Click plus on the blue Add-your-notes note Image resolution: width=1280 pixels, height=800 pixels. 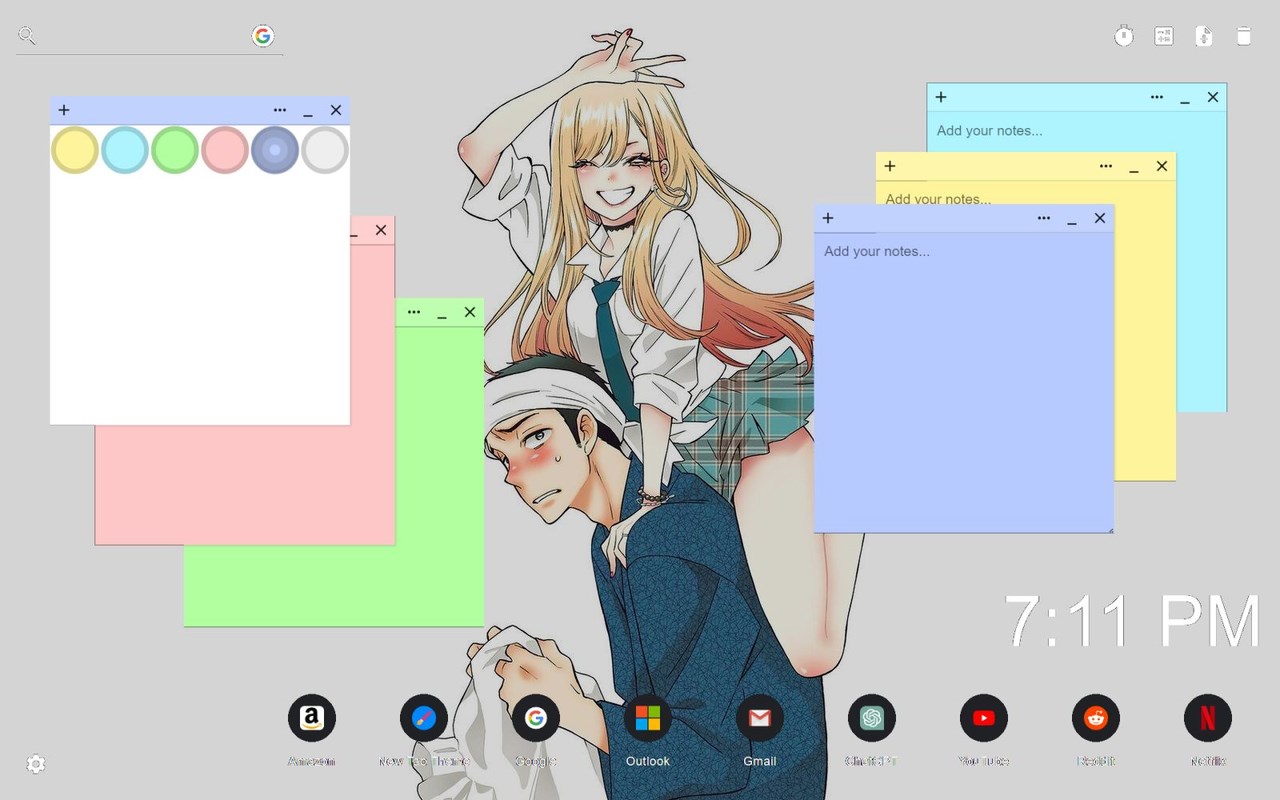(x=828, y=218)
